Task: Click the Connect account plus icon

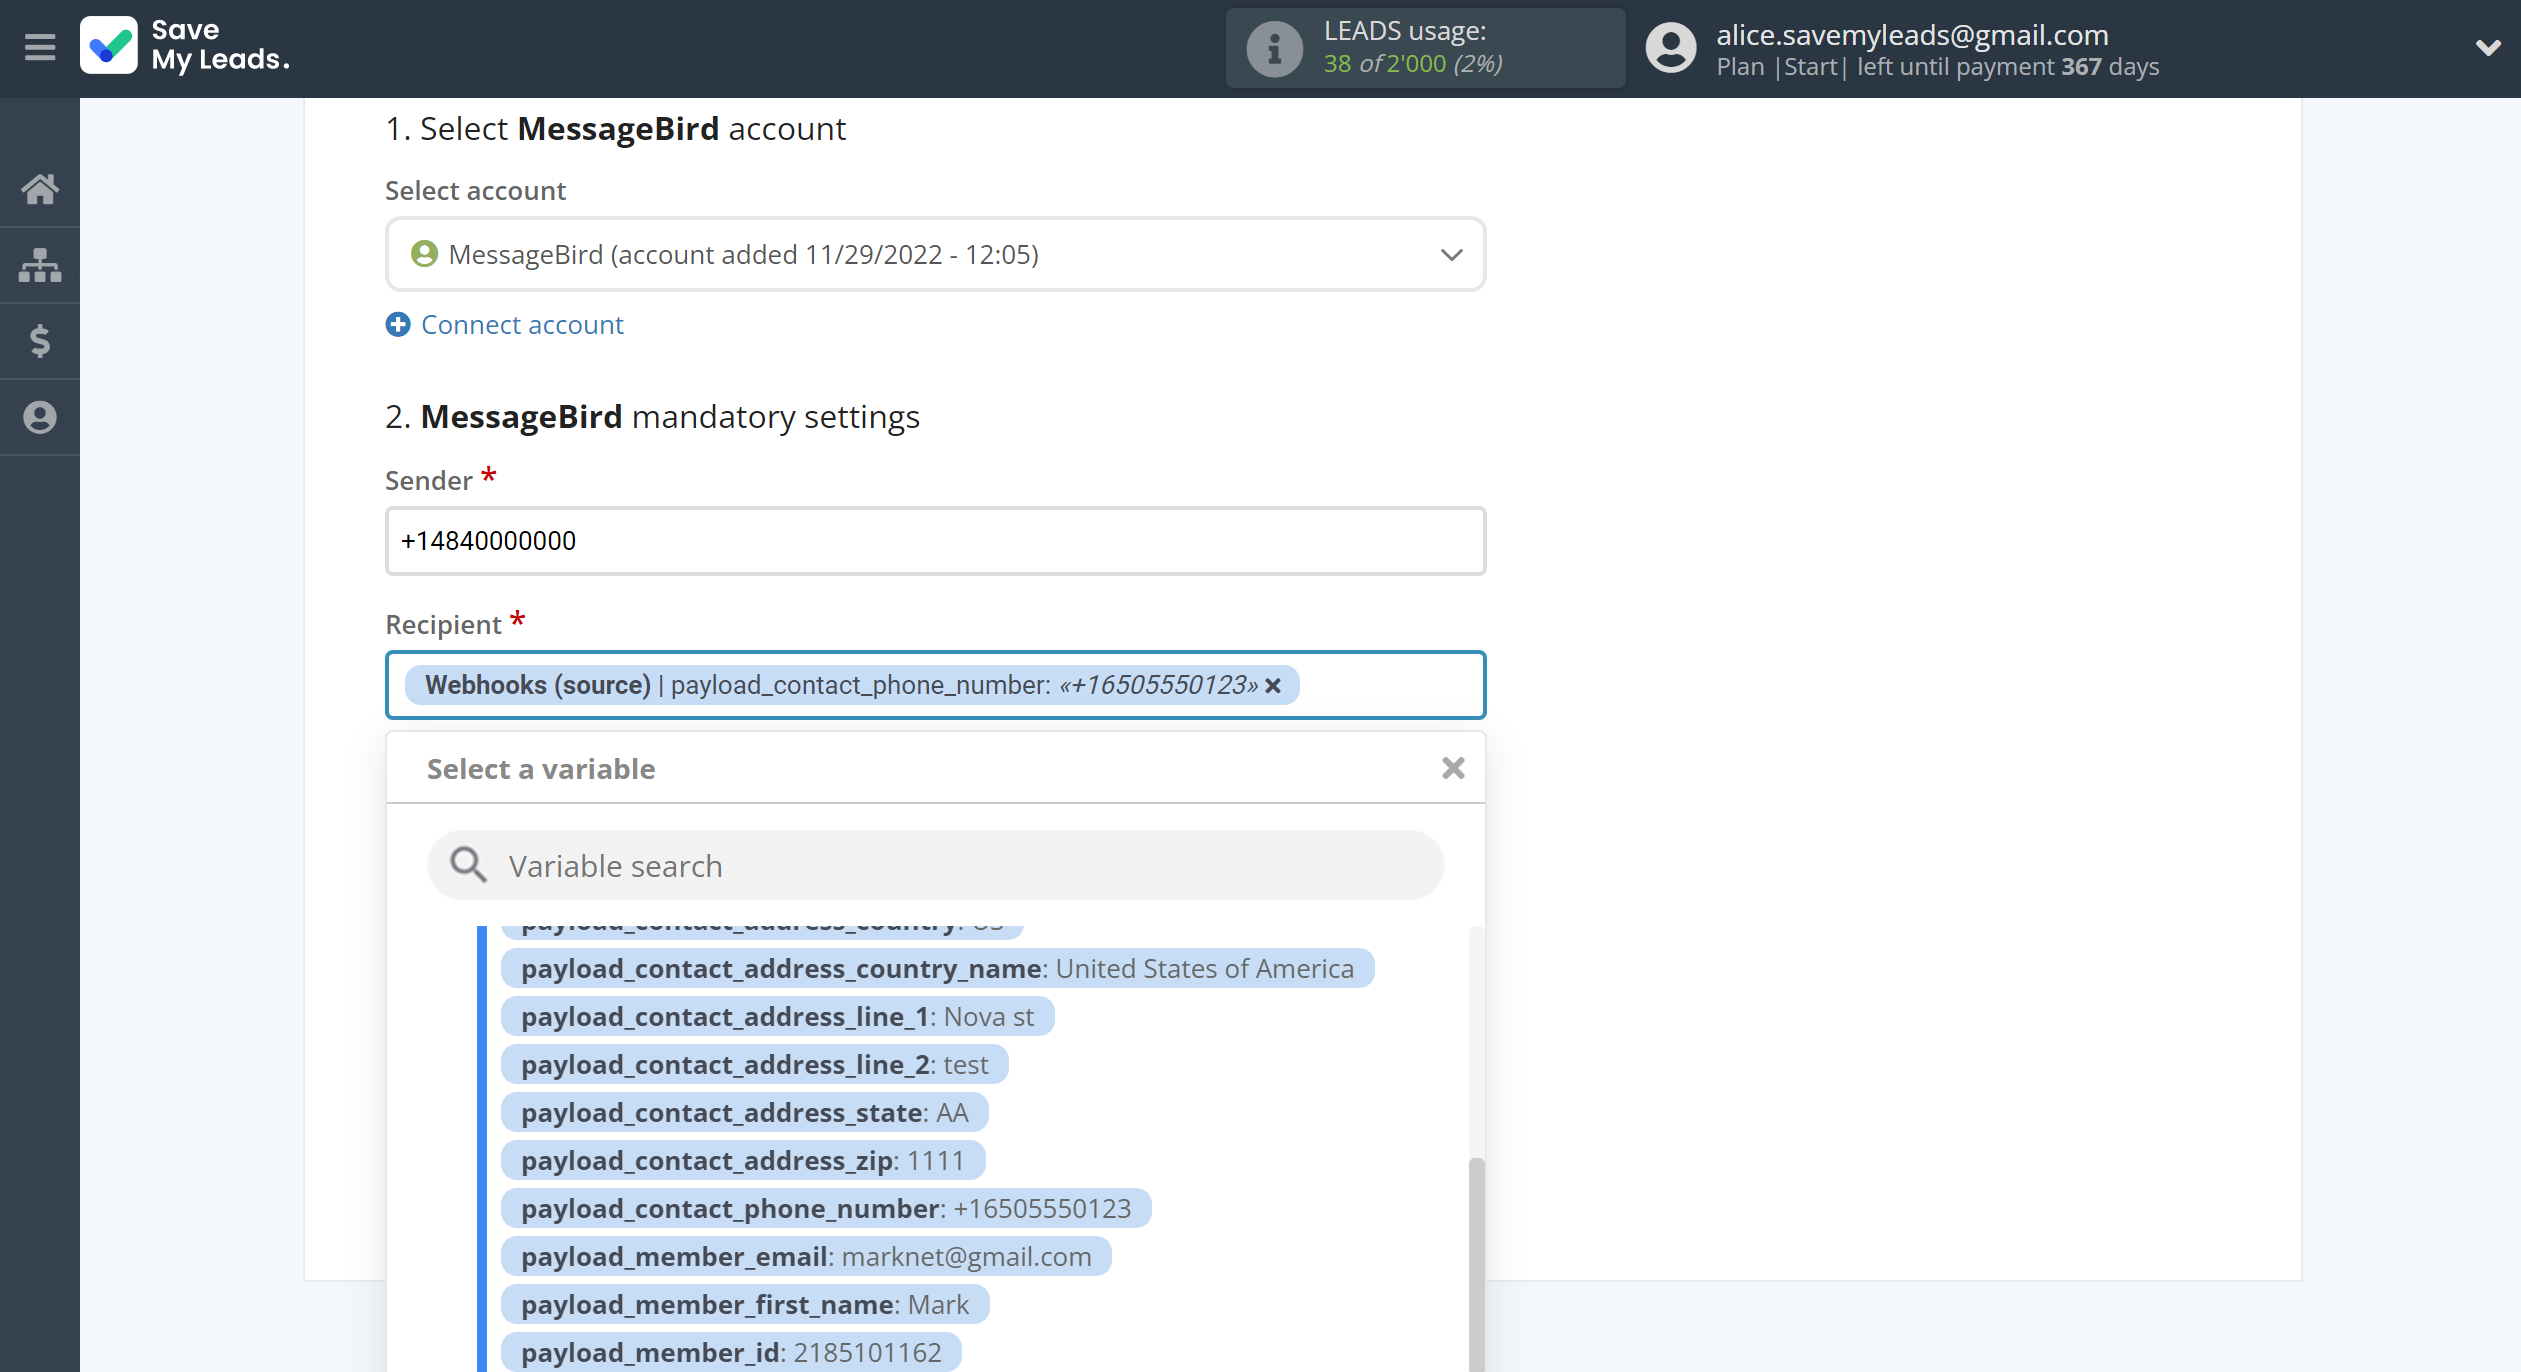Action: [x=398, y=325]
